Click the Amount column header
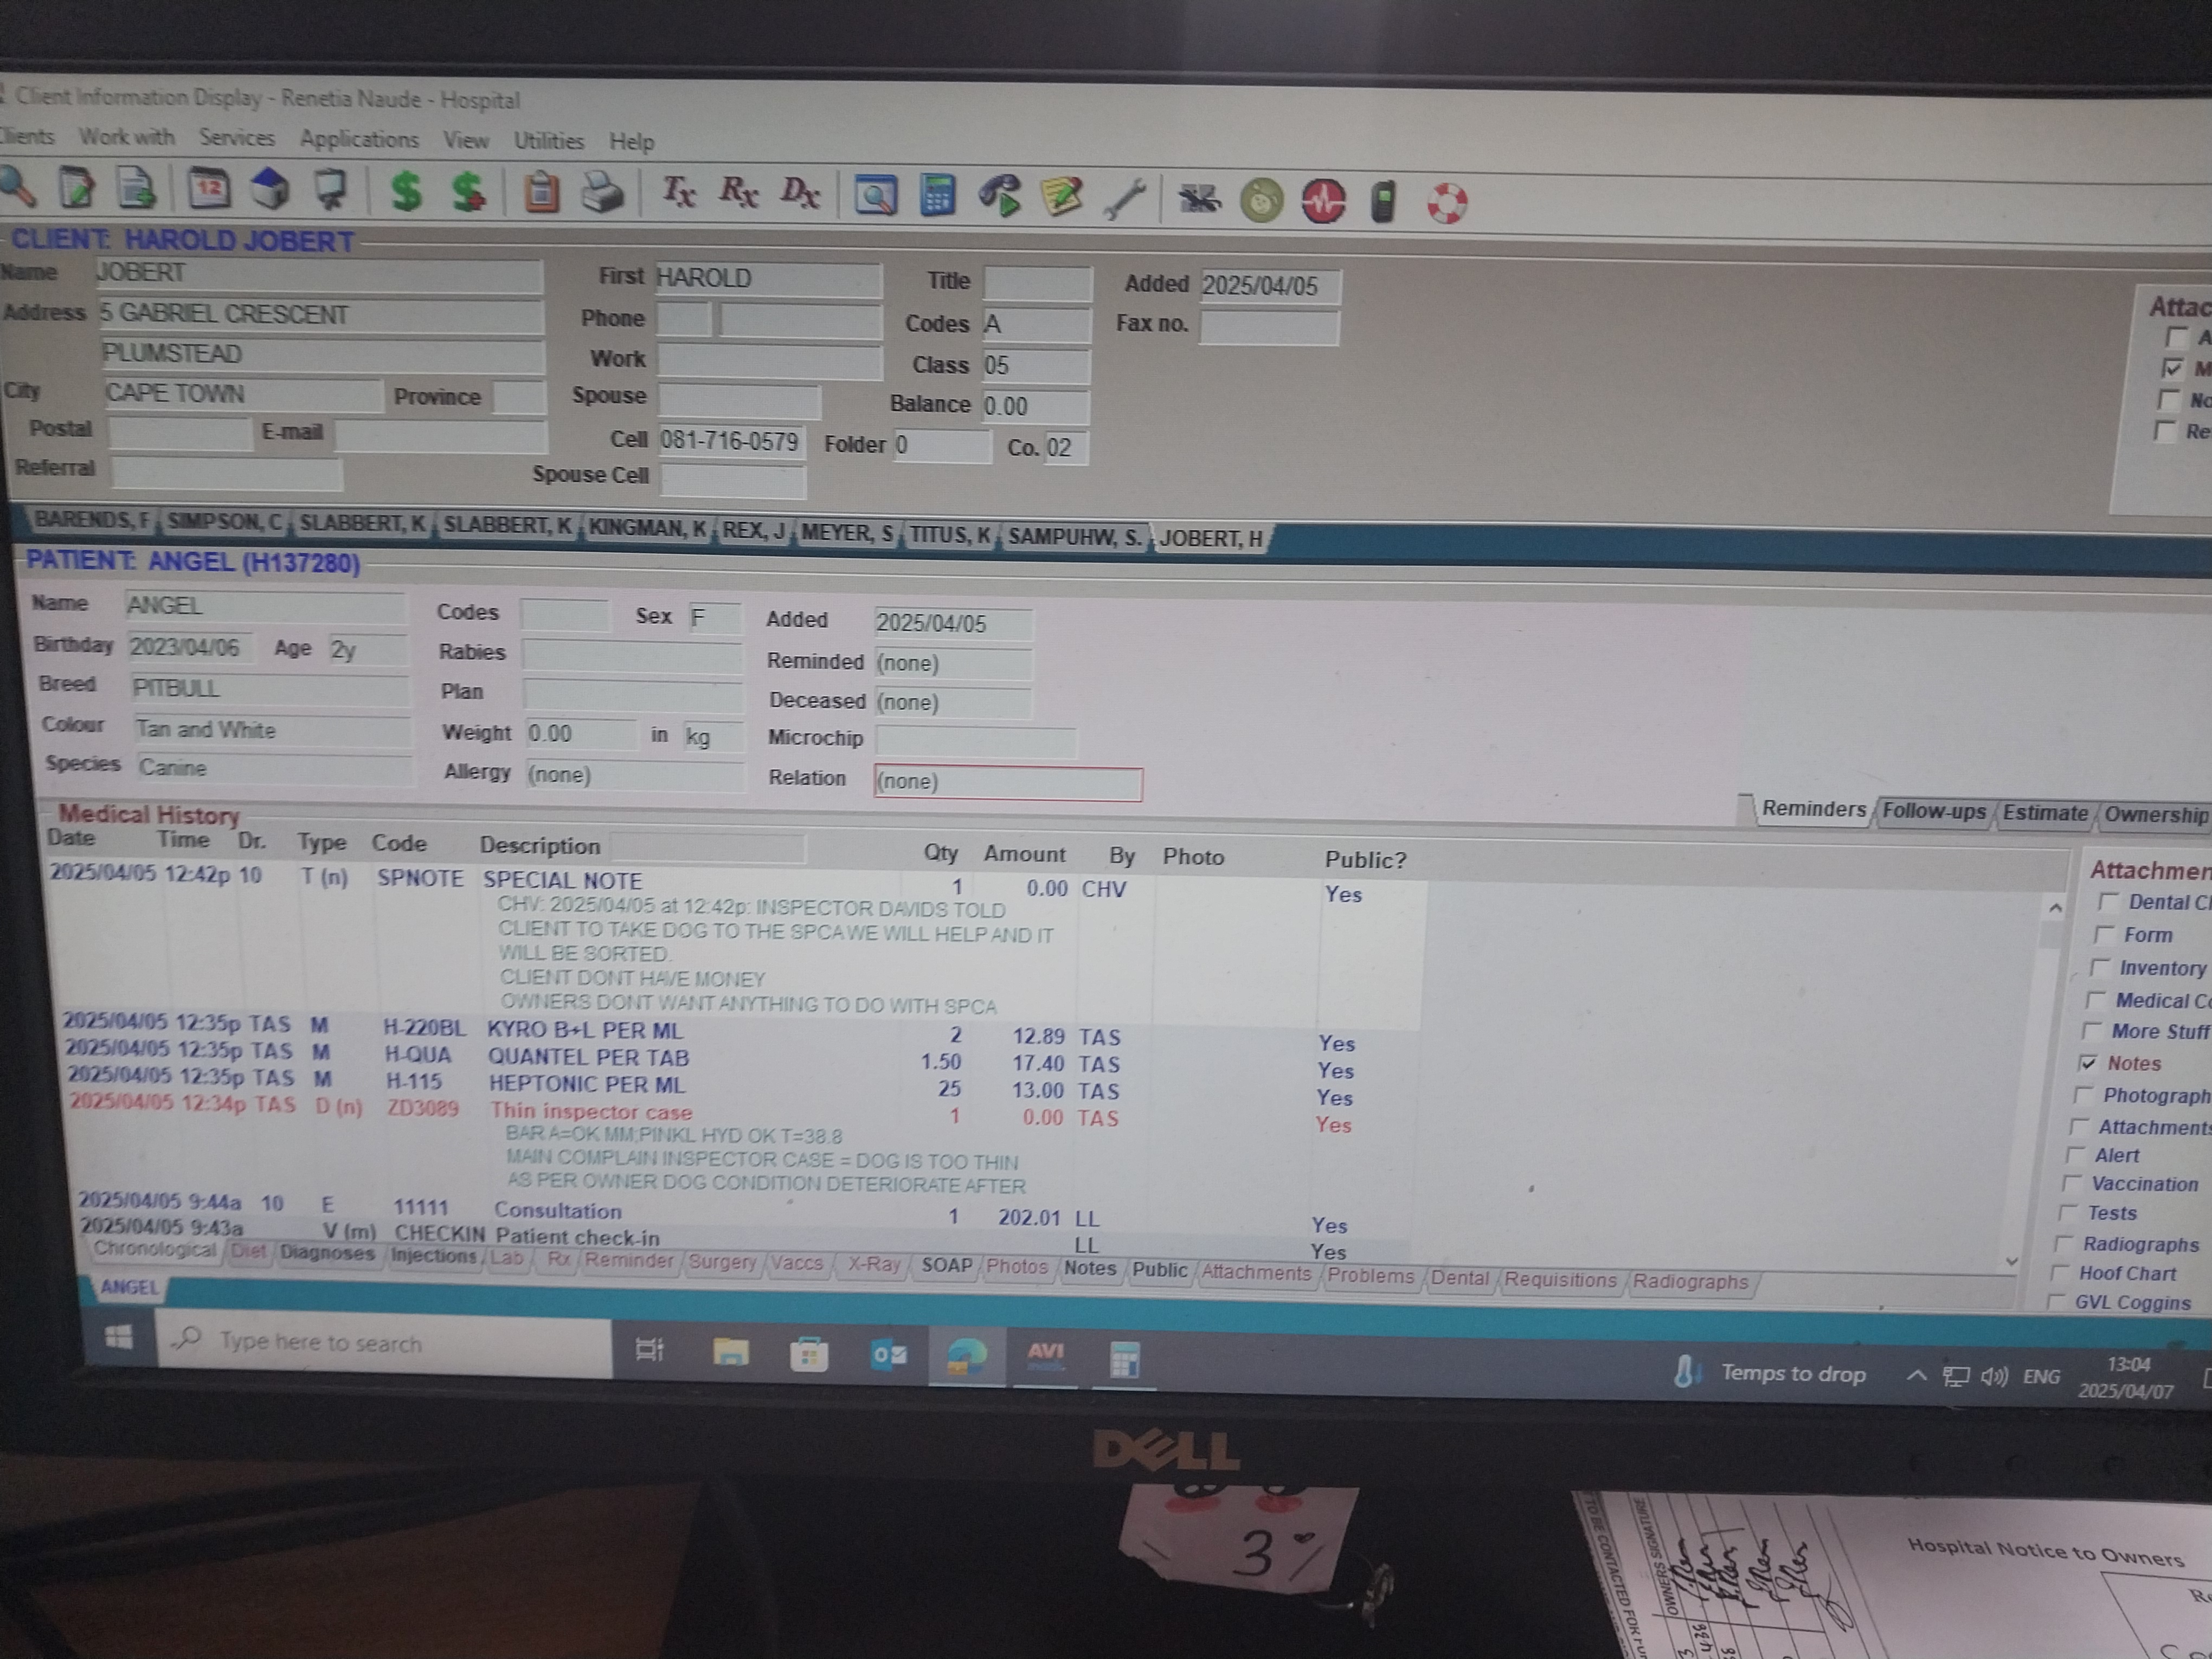 1024,854
